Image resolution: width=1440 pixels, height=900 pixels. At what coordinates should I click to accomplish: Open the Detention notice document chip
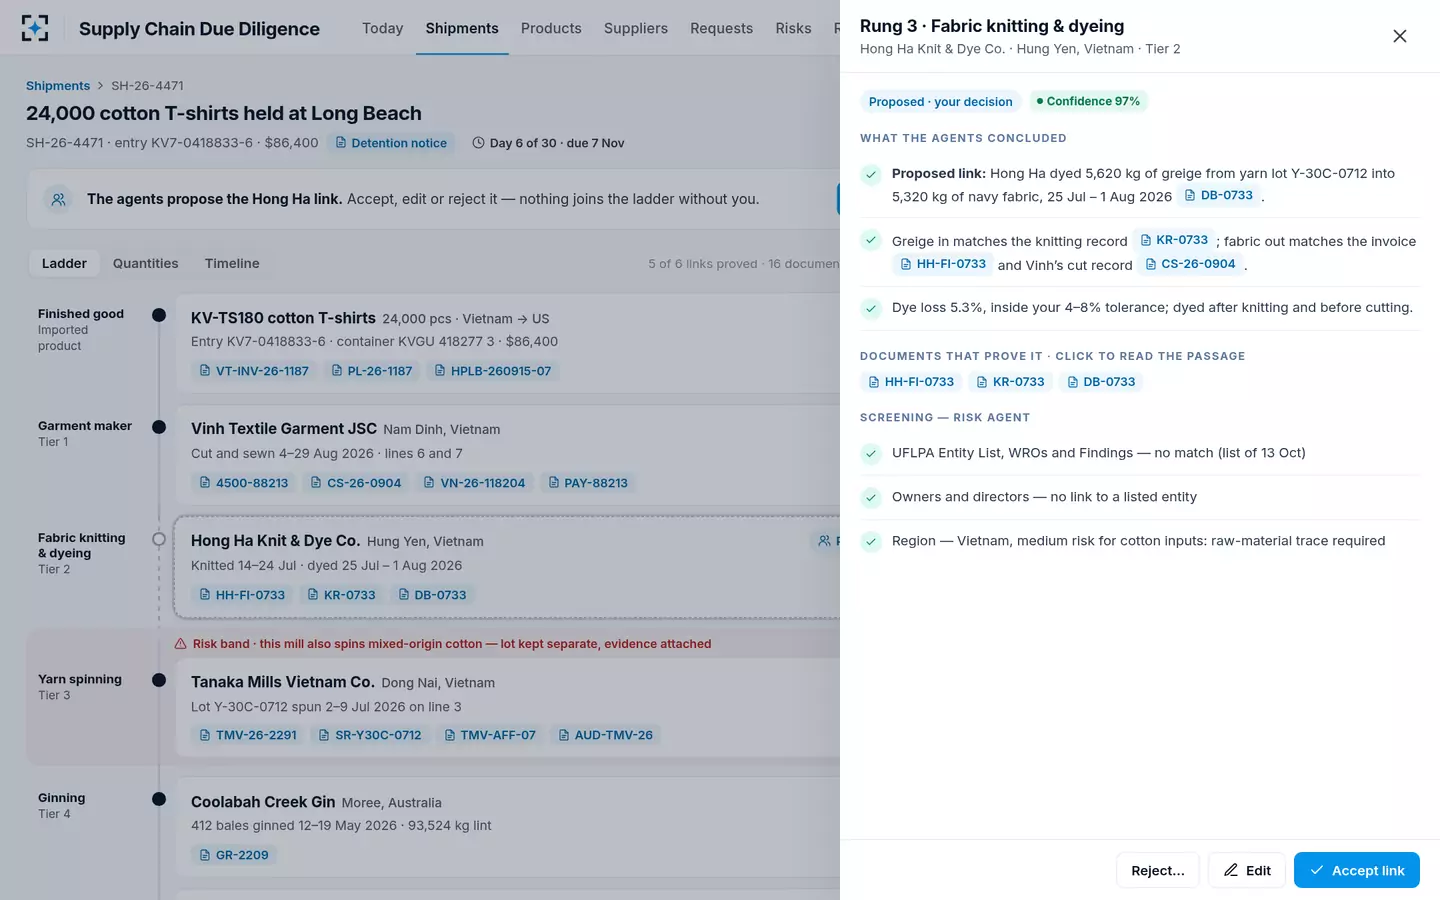[x=391, y=143]
